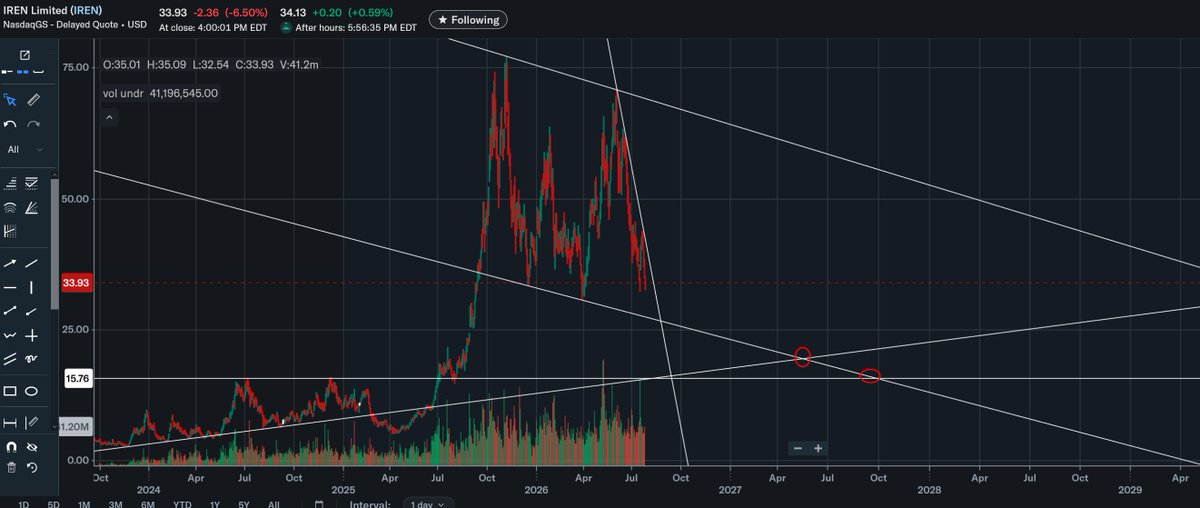Select the vertical line tool

pos(32,287)
